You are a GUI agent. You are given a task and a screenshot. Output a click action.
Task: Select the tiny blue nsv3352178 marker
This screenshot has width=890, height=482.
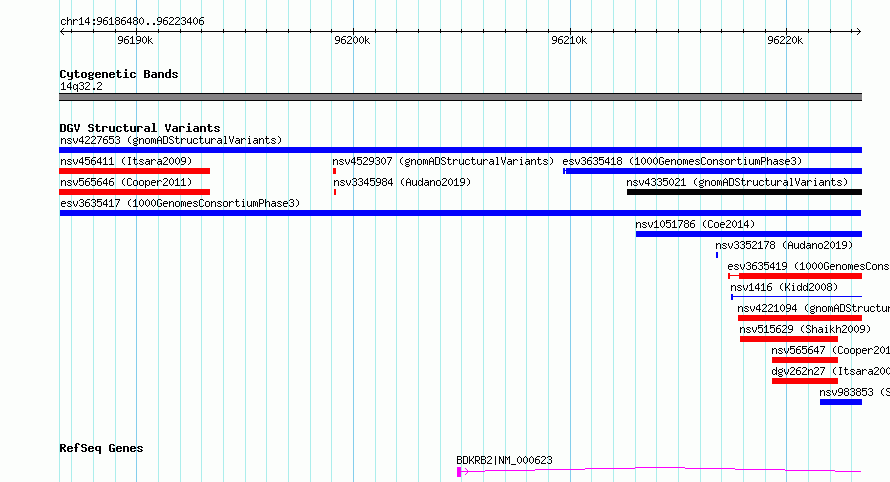coord(717,255)
